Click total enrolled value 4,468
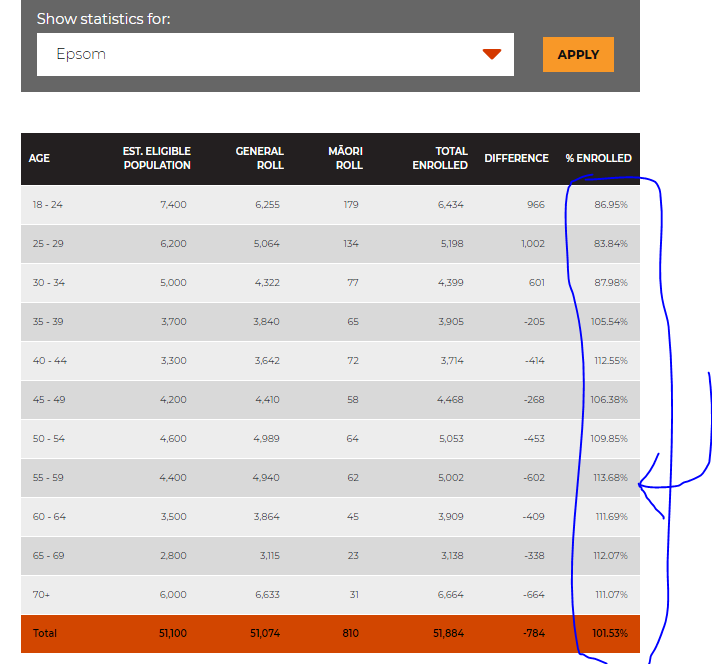The image size is (712, 664). [x=450, y=400]
